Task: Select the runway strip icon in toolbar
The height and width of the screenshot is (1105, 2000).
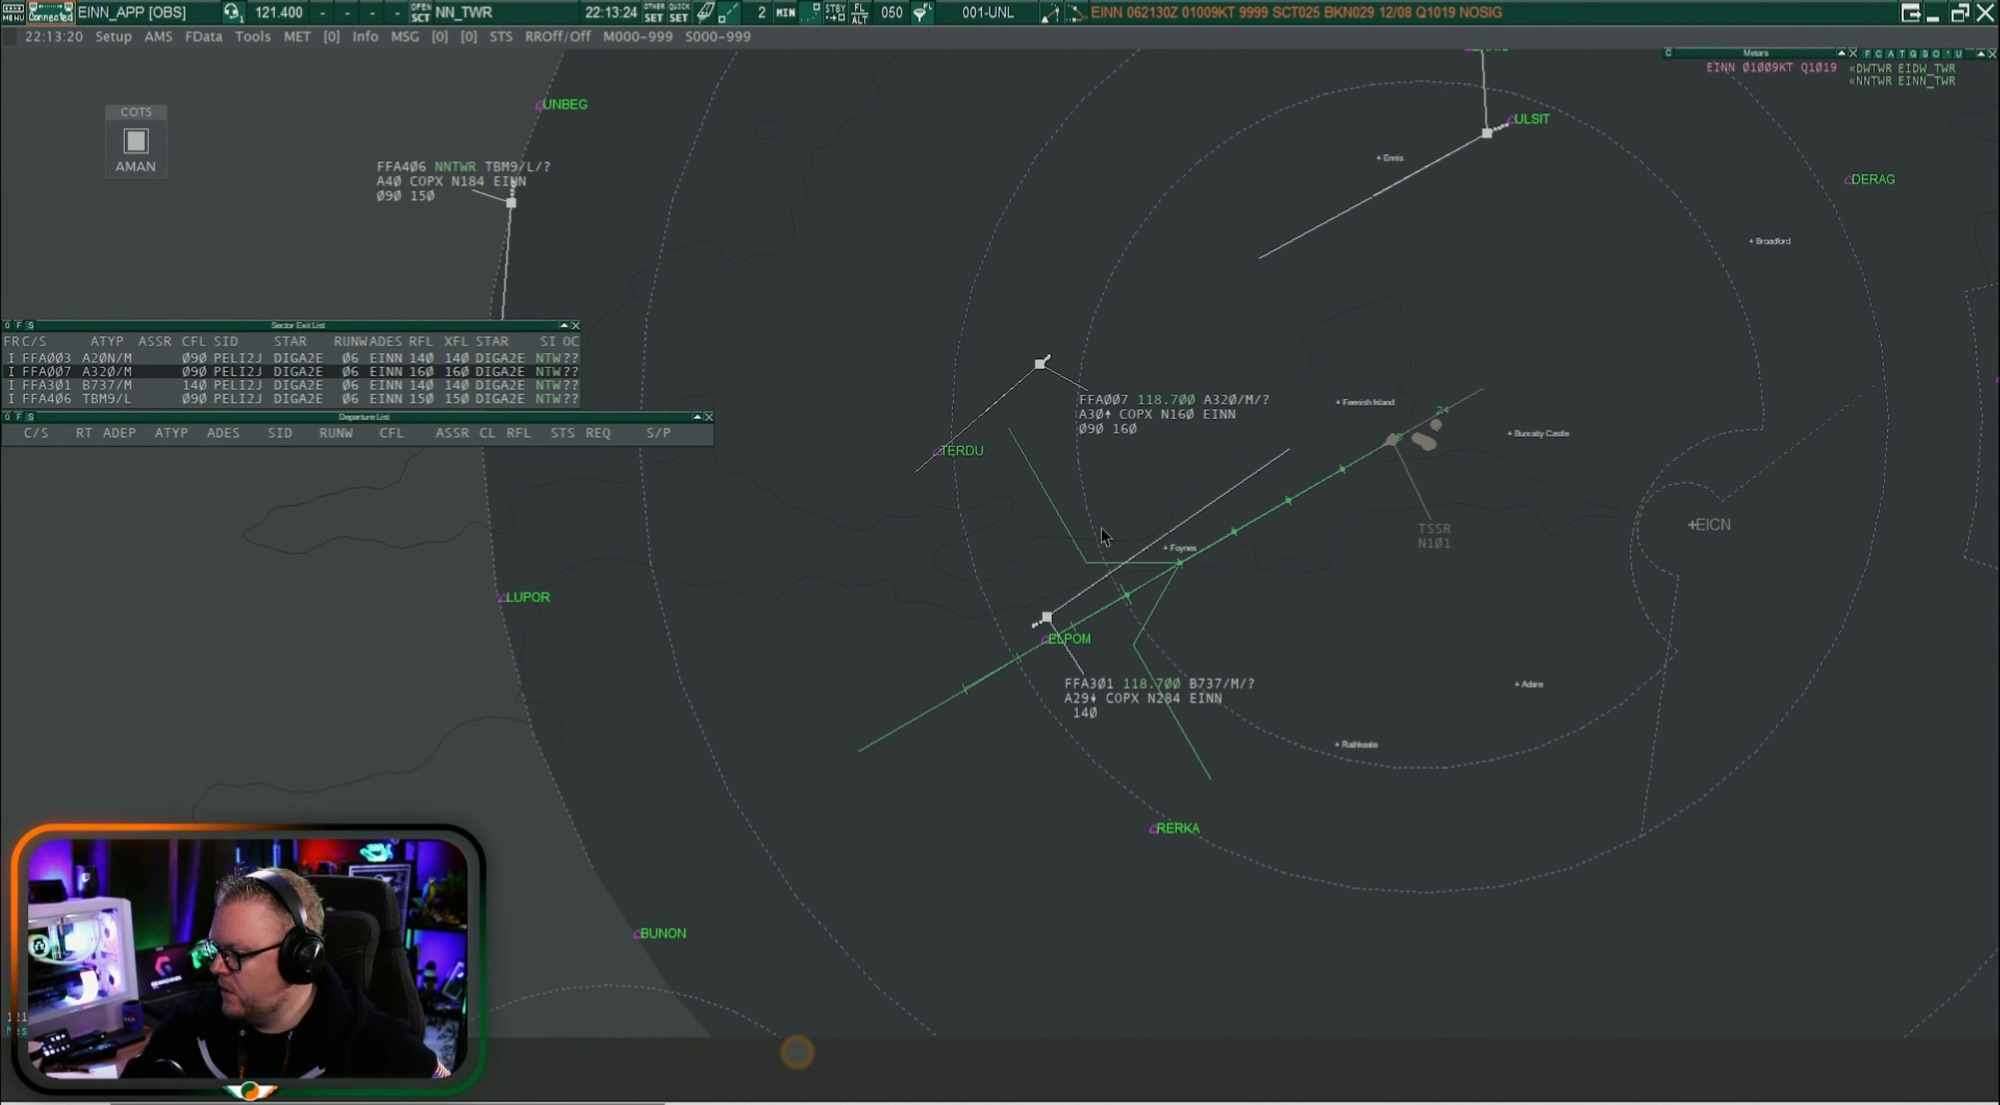Action: point(706,12)
